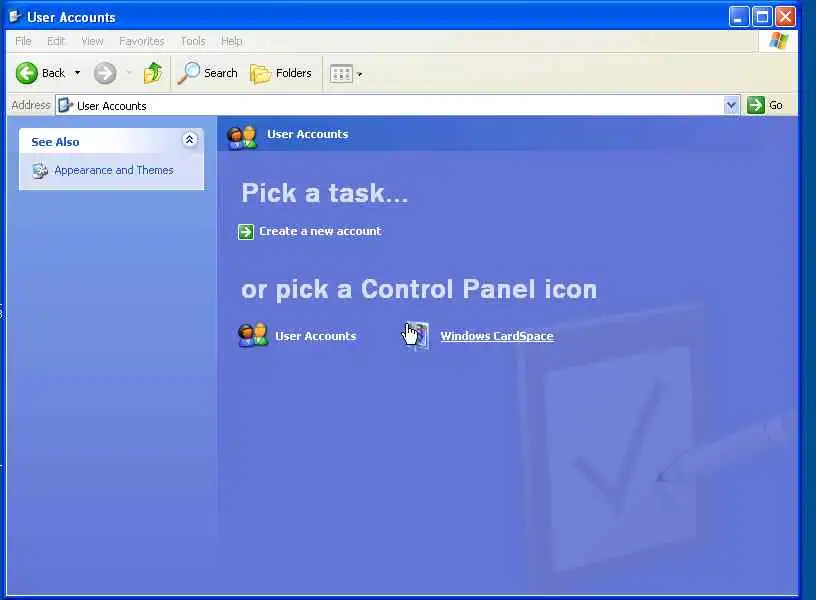
Task: Open Appearance and Themes link
Action: coord(113,170)
